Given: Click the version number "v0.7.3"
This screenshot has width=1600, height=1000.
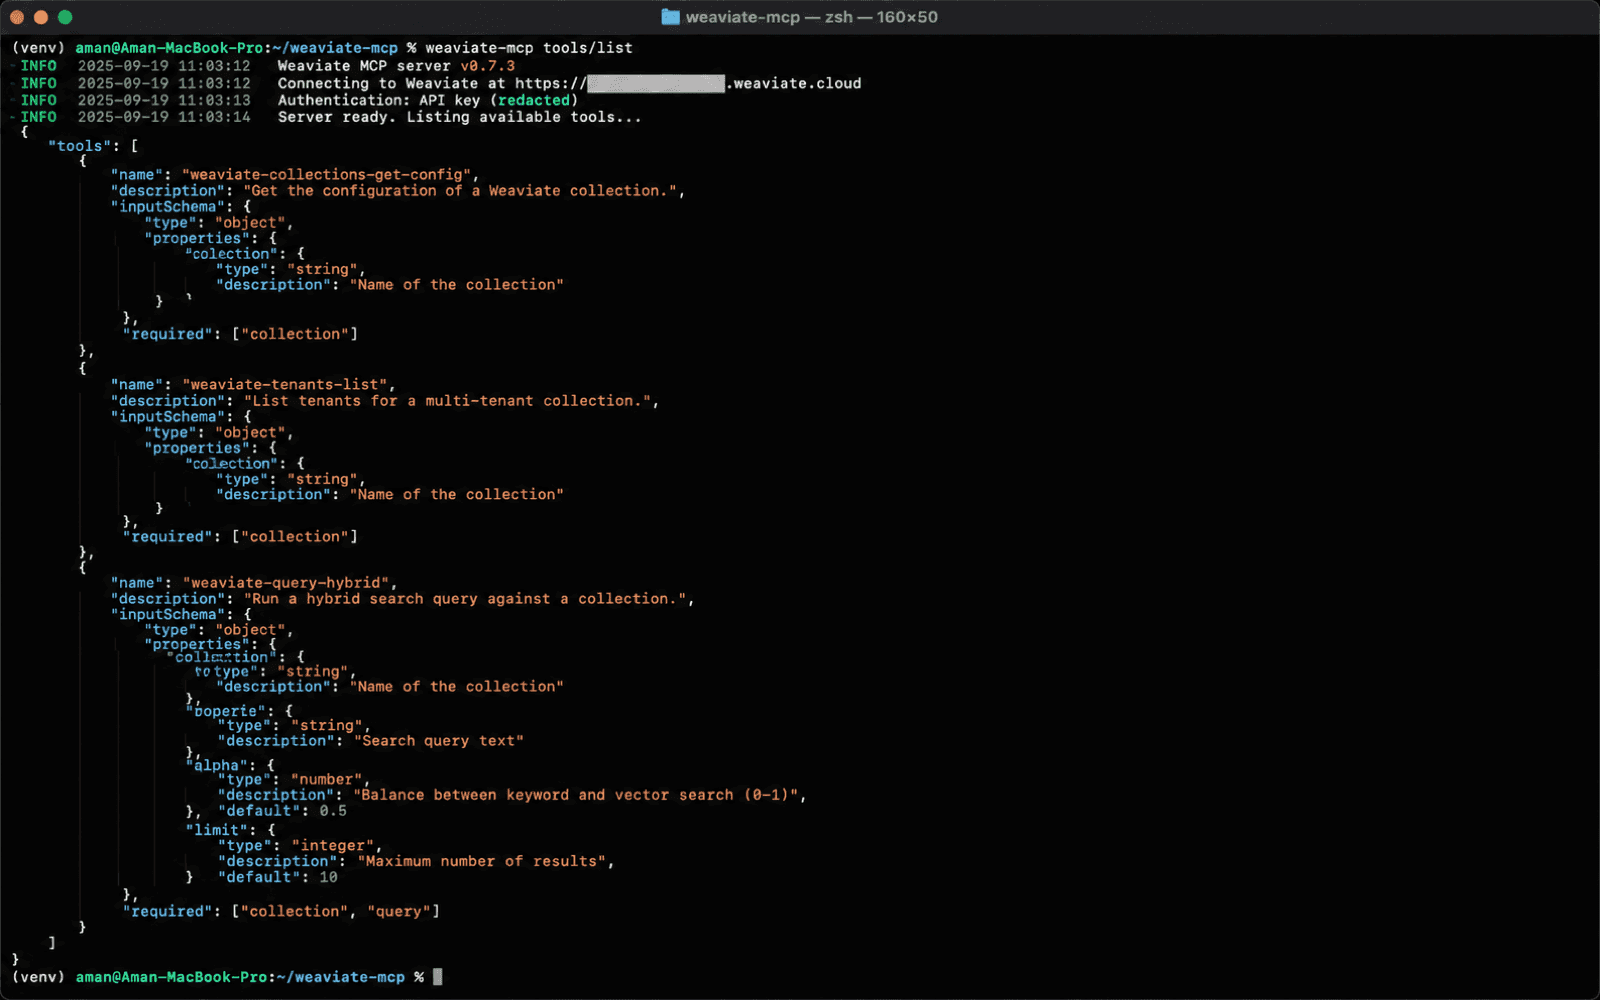Looking at the screenshot, I should tap(487, 66).
